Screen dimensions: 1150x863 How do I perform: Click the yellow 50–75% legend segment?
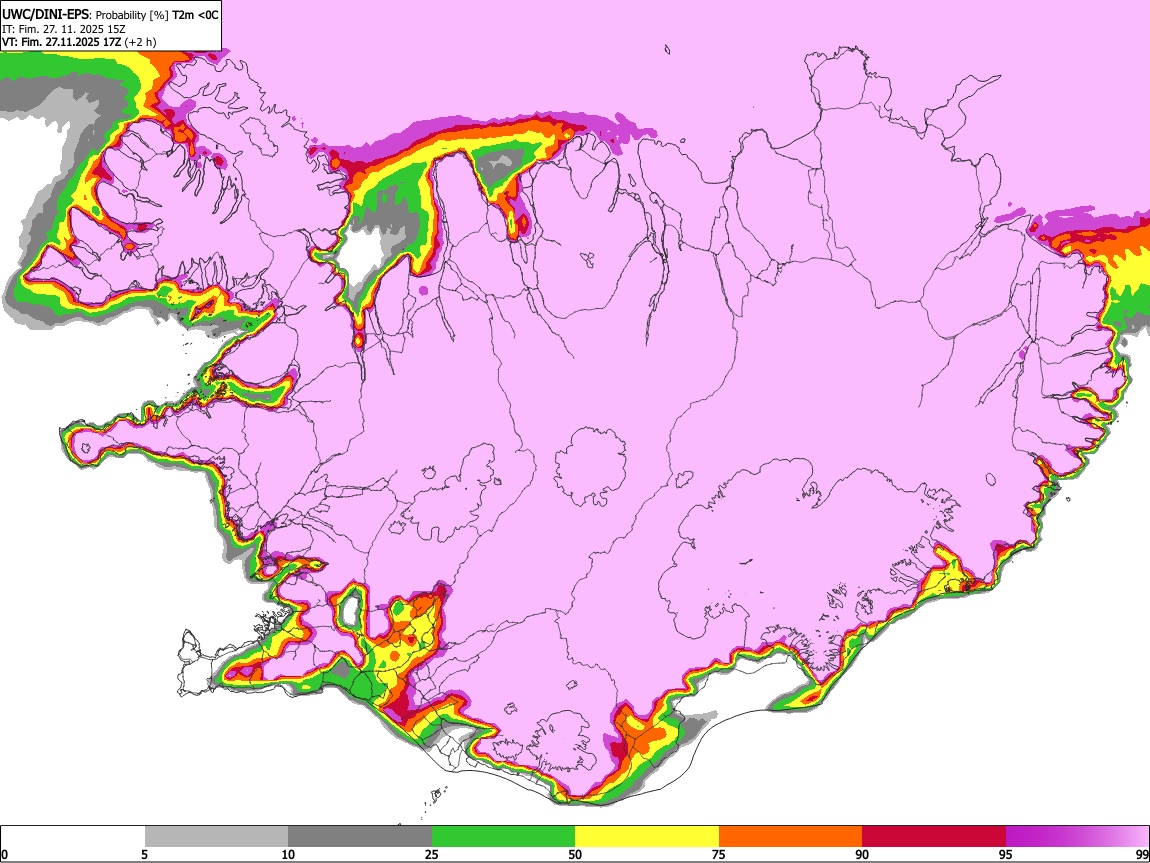click(x=647, y=836)
